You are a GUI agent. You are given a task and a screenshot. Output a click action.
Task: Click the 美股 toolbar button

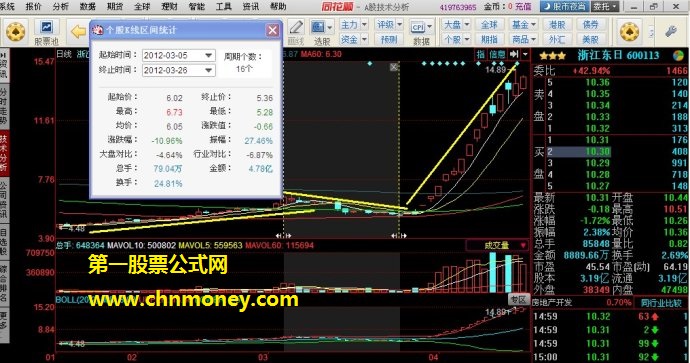coord(591,39)
